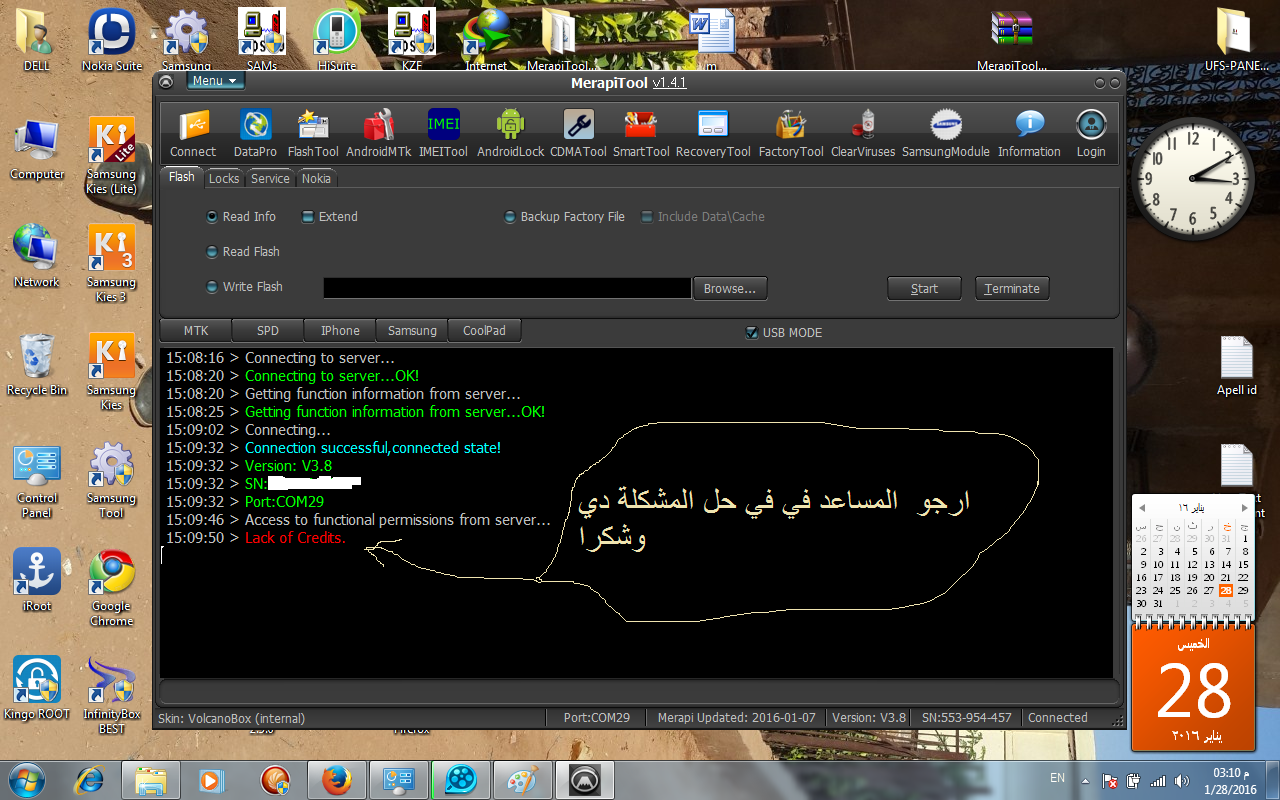Click the flash file path field

tap(507, 288)
